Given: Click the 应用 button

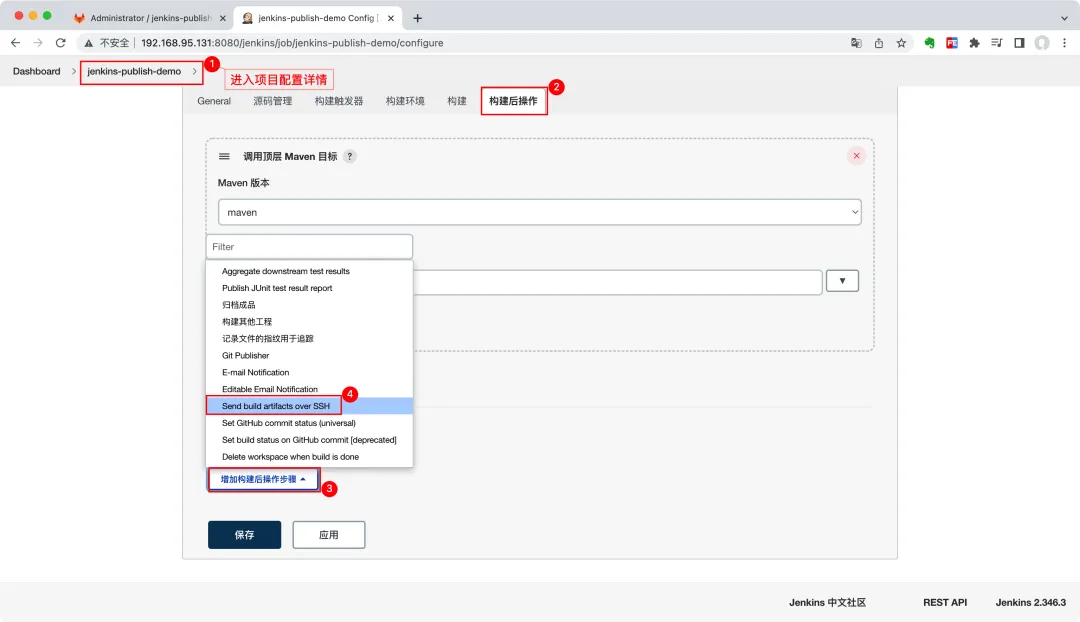Looking at the screenshot, I should tap(329, 535).
